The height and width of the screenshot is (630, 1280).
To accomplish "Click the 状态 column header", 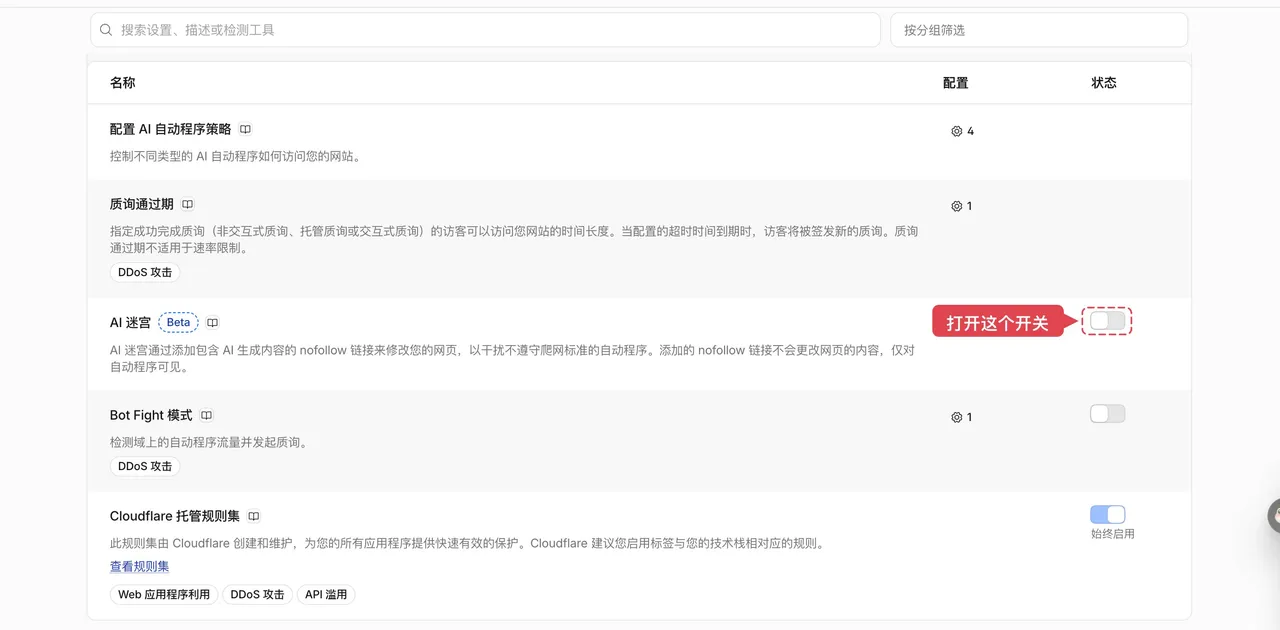I will (x=1104, y=83).
